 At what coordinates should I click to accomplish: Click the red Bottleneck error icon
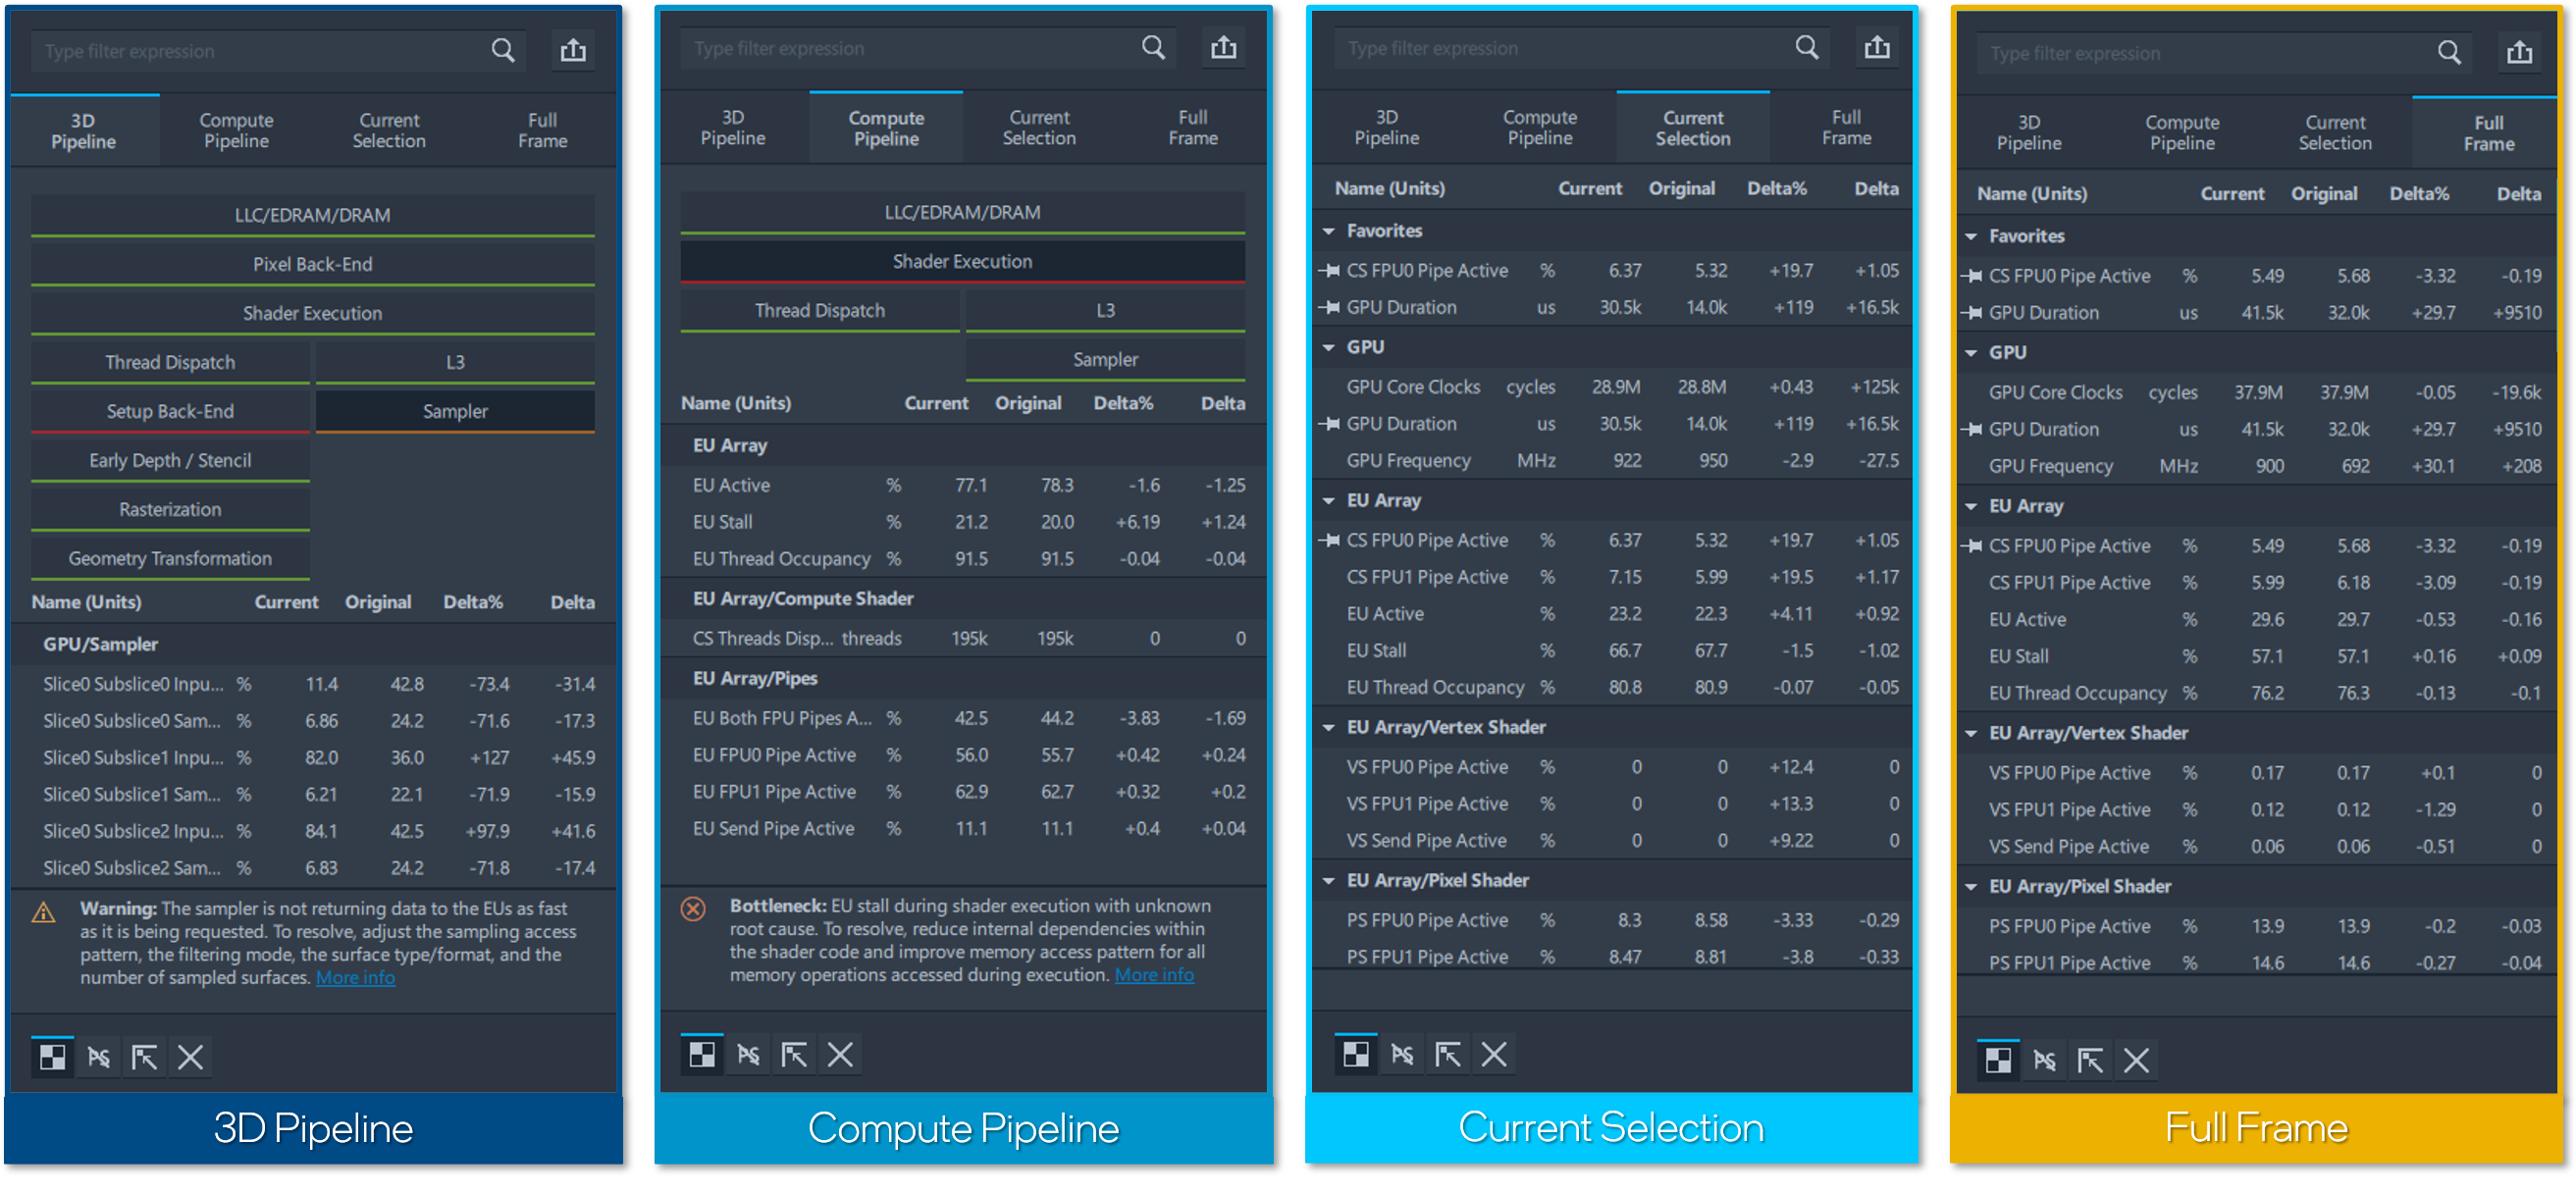[x=693, y=908]
